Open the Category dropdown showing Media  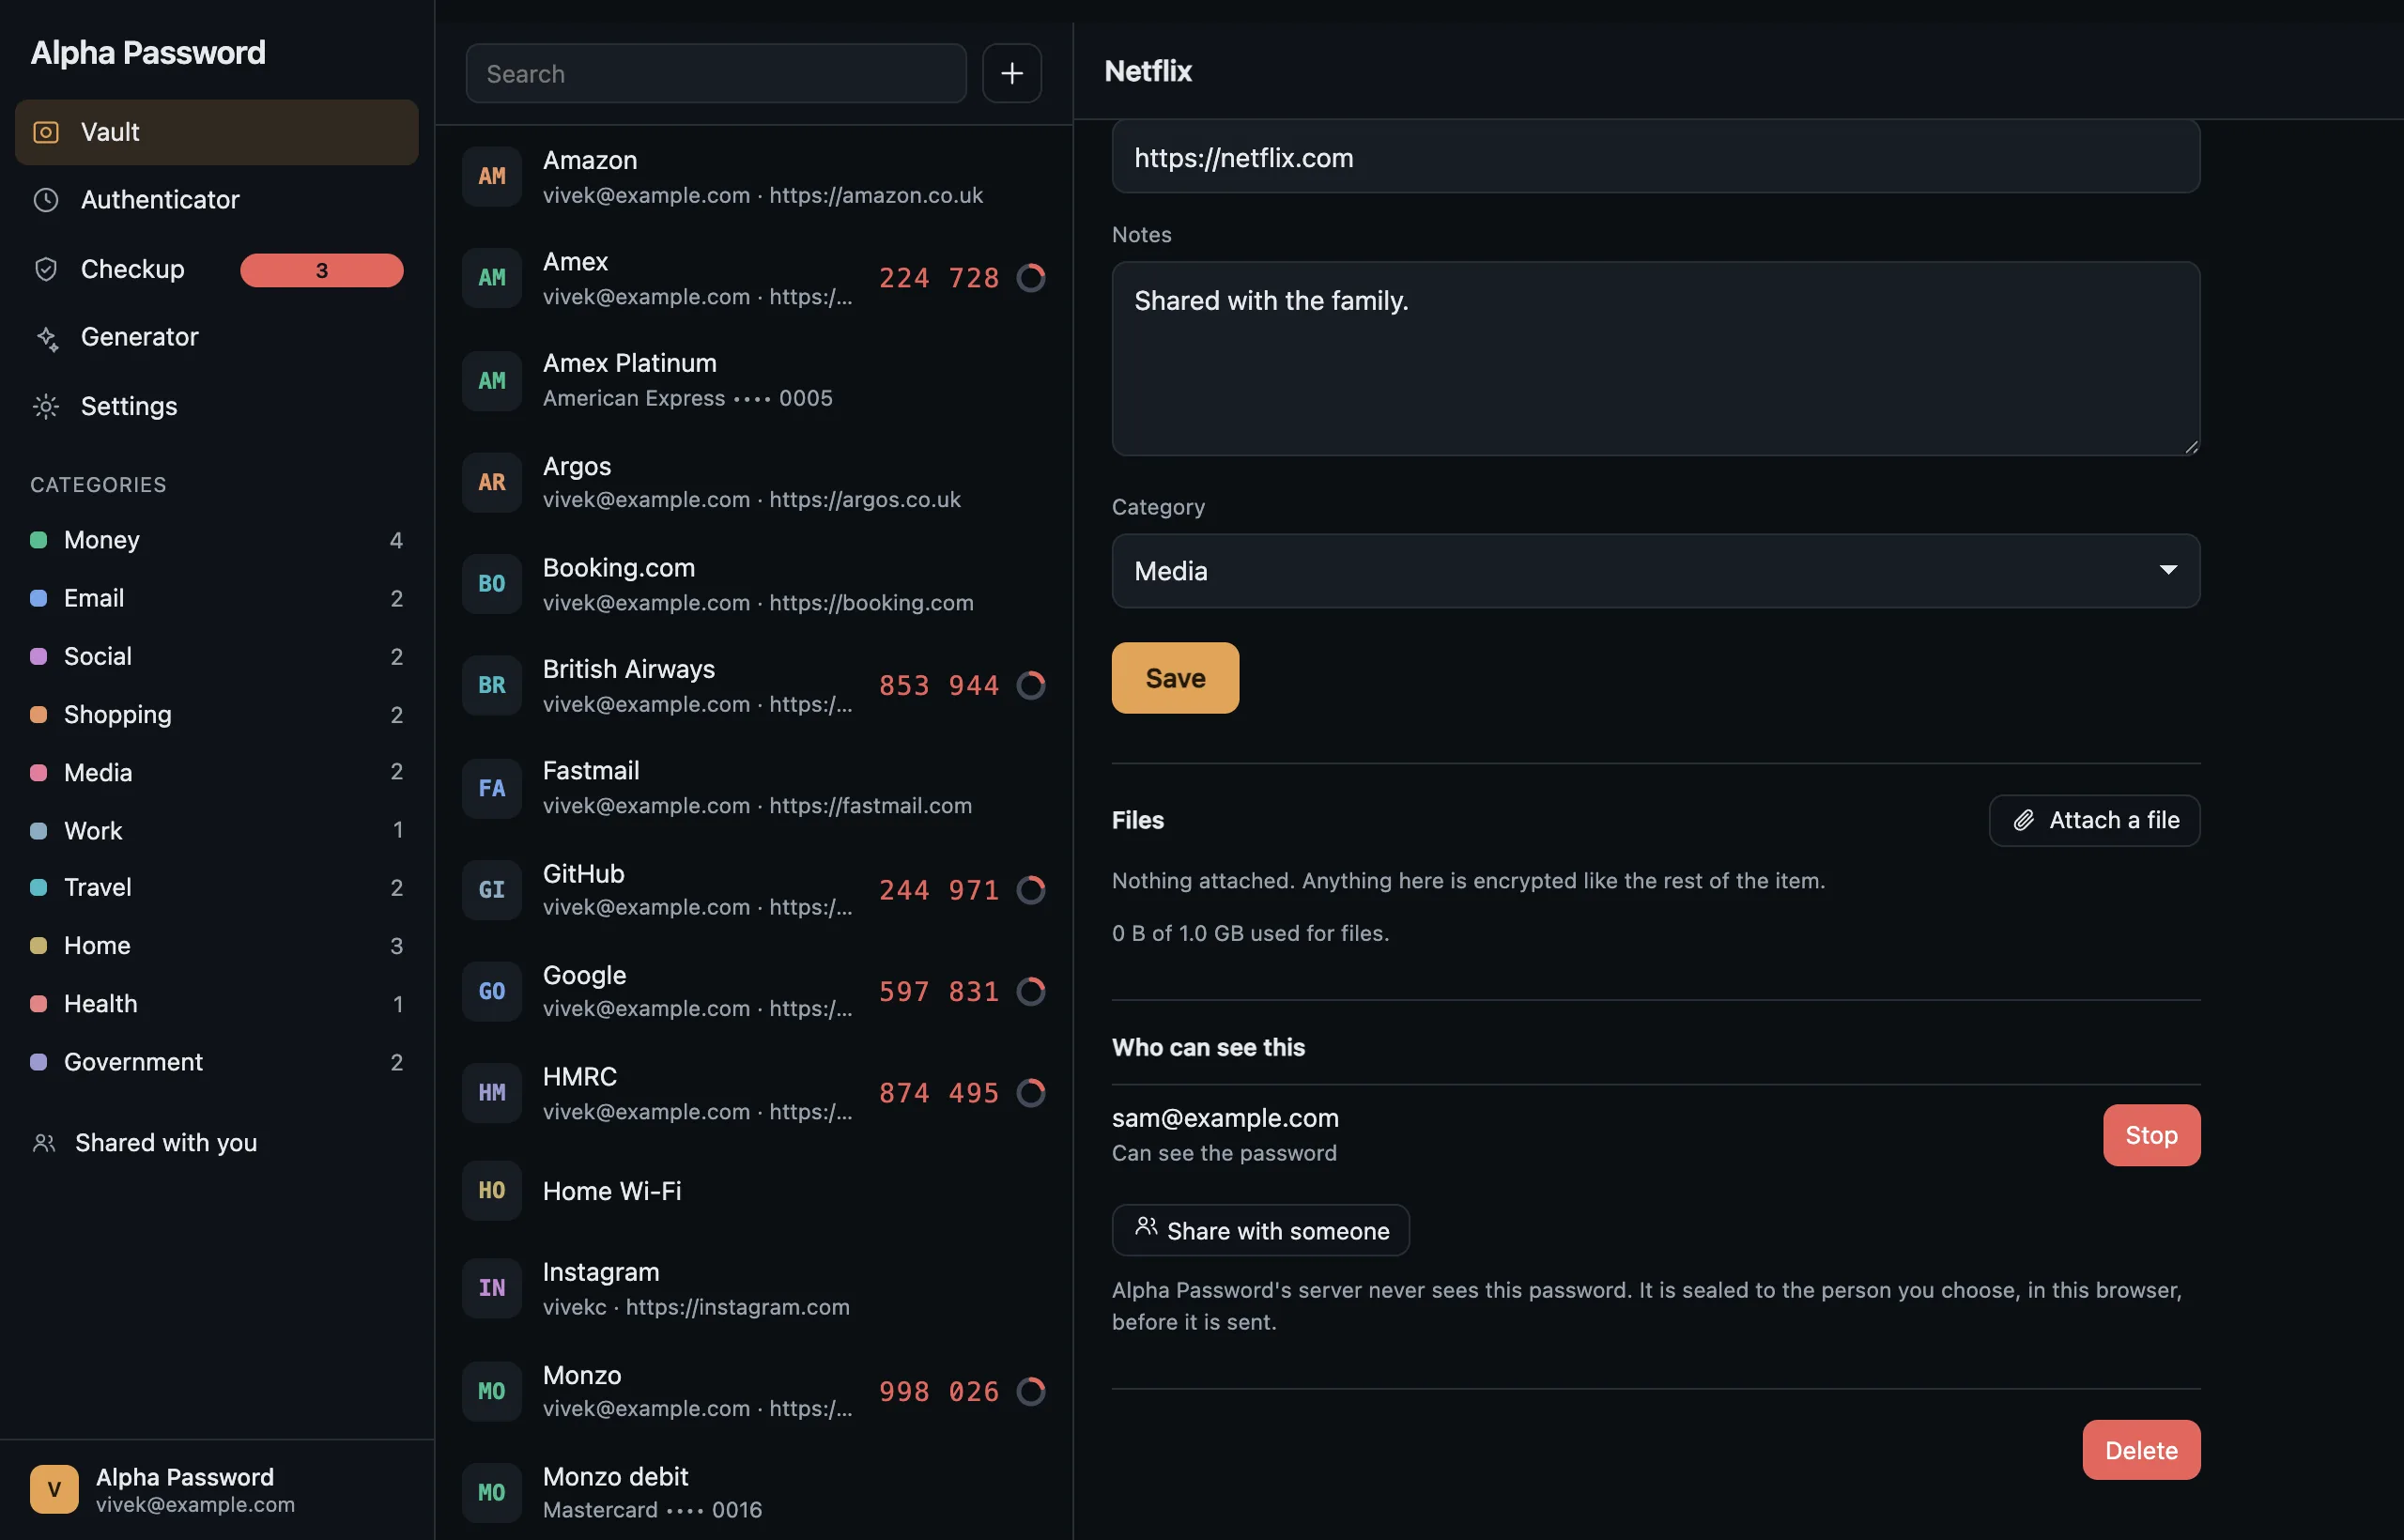coord(1656,571)
